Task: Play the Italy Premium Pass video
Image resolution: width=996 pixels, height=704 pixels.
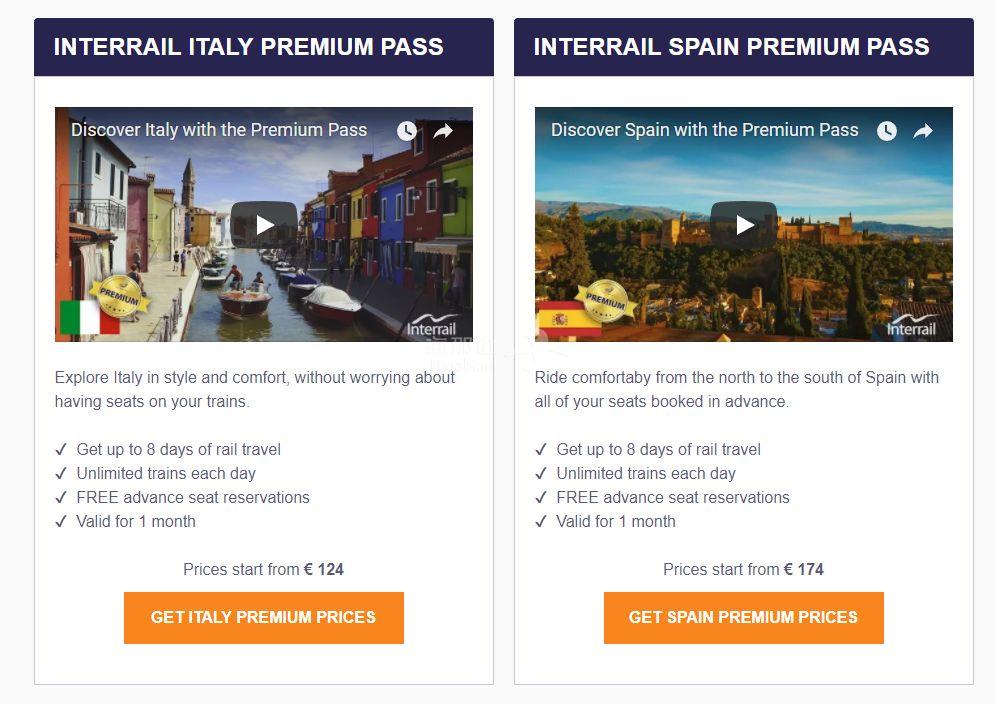Action: point(264,224)
